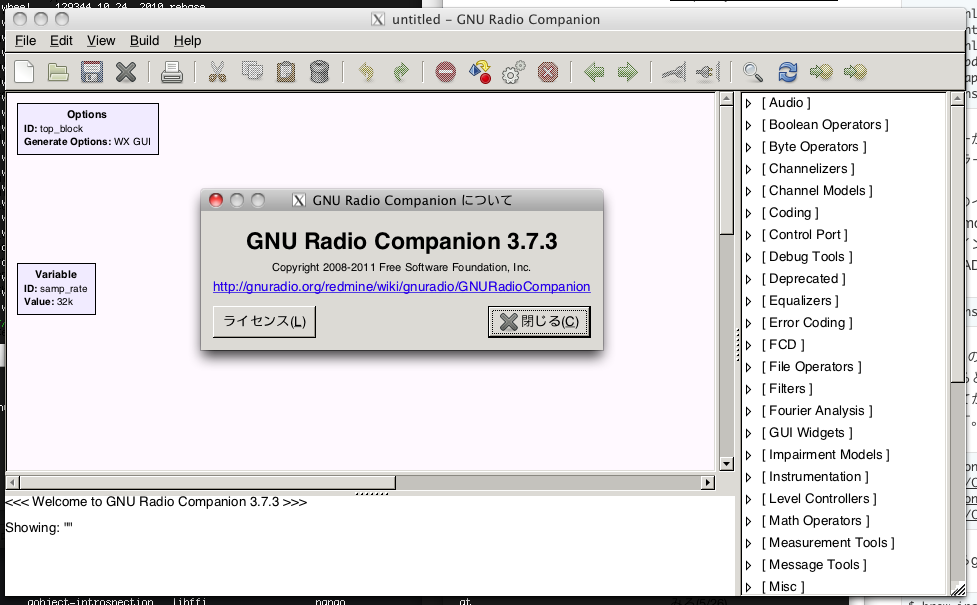Open the File menu
The width and height of the screenshot is (977, 605).
pyautogui.click(x=26, y=40)
